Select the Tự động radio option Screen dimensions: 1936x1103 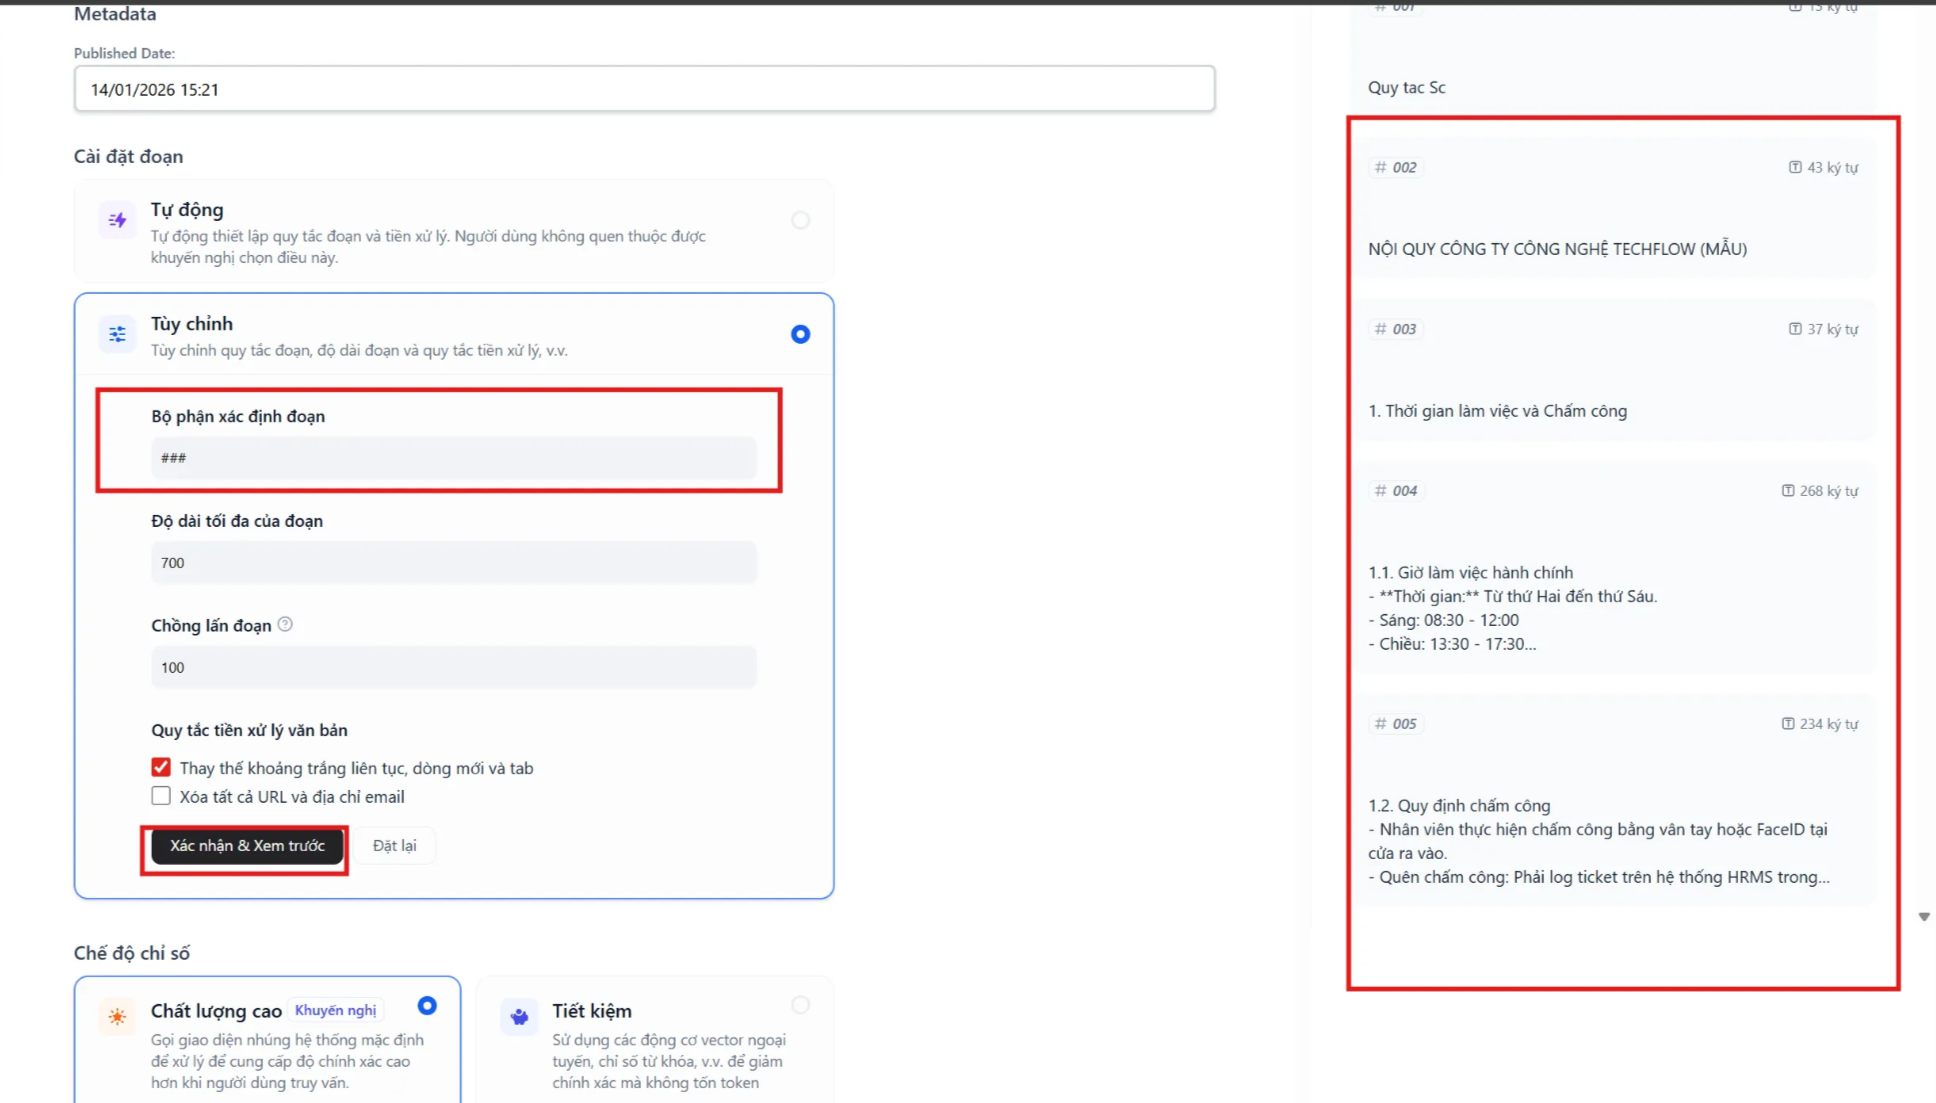click(800, 220)
